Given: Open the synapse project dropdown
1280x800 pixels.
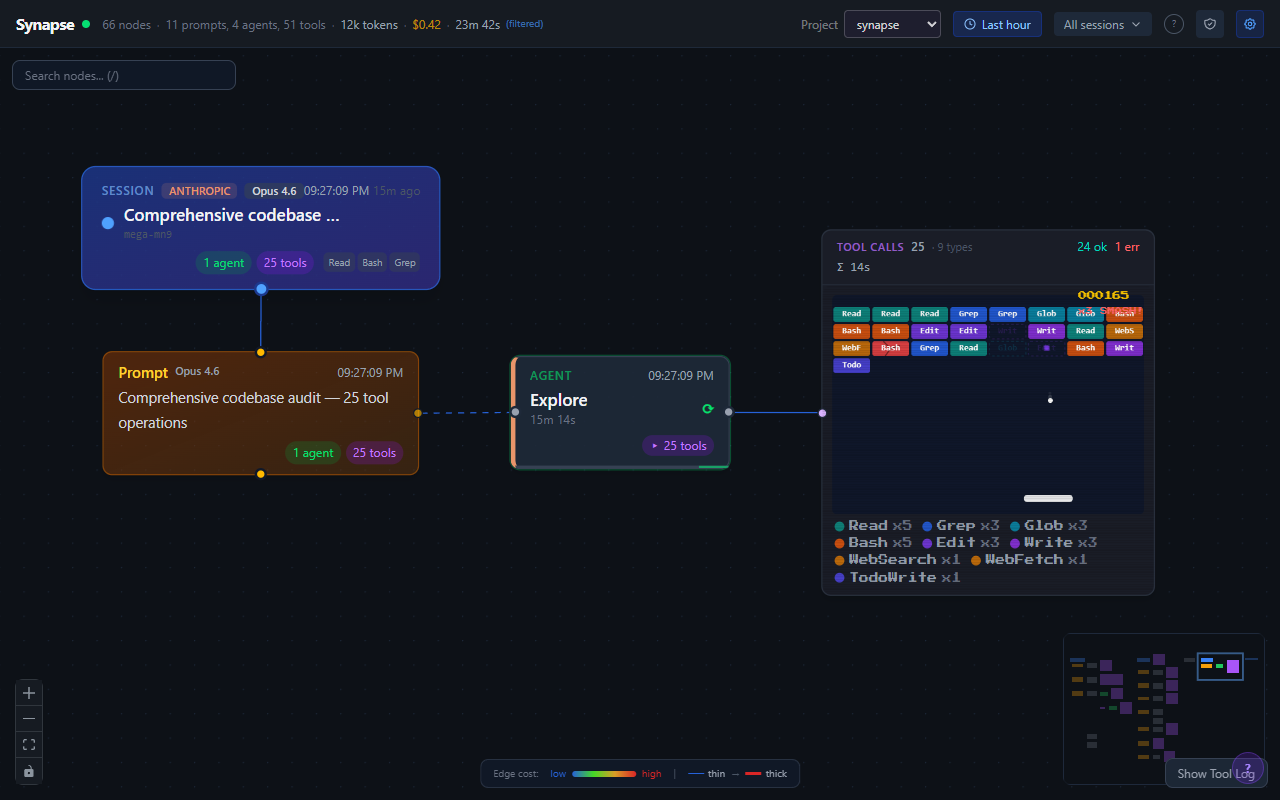Looking at the screenshot, I should (892, 23).
